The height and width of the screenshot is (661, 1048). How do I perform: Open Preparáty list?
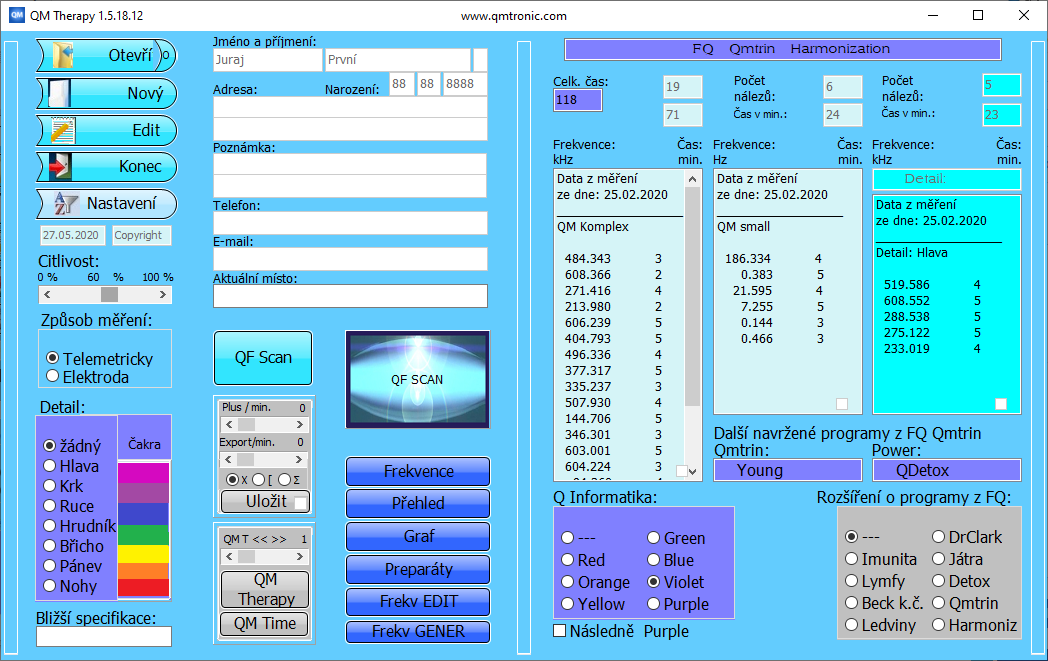click(418, 569)
